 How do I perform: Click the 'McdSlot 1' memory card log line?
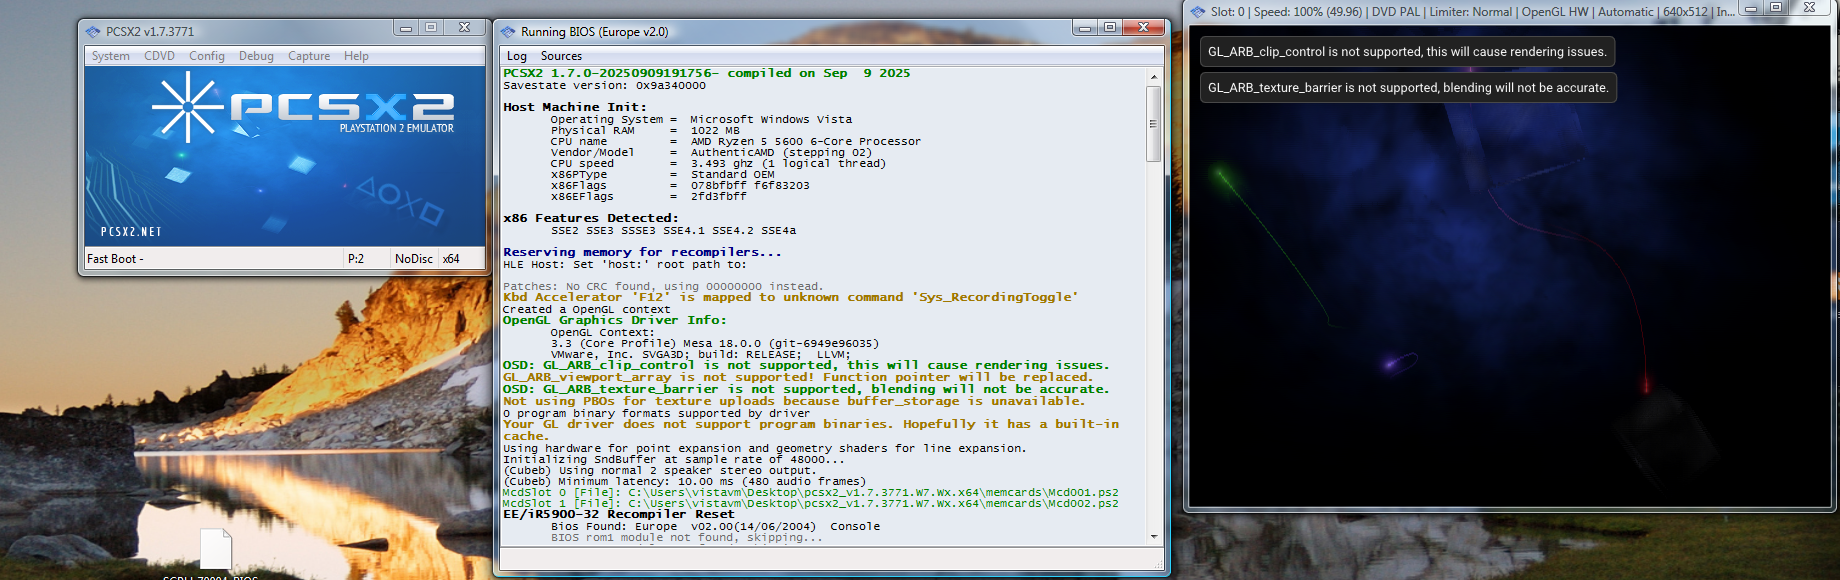[x=810, y=503]
